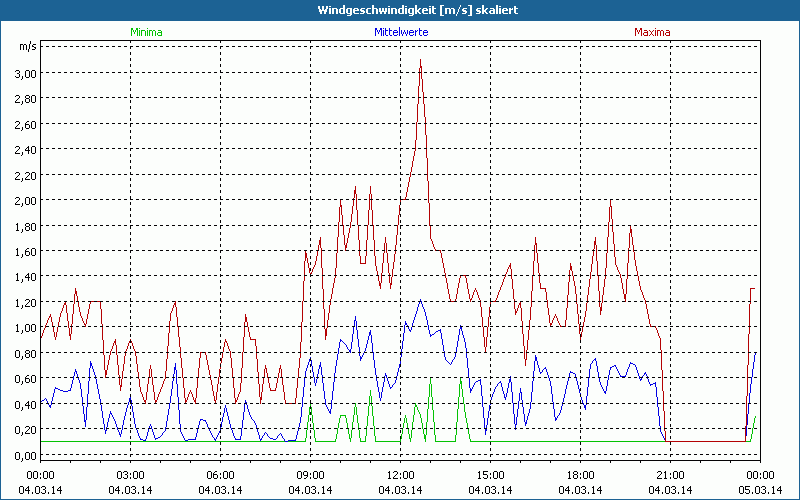Select the 06:00 time axis marker
This screenshot has width=800, height=500.
pos(220,475)
